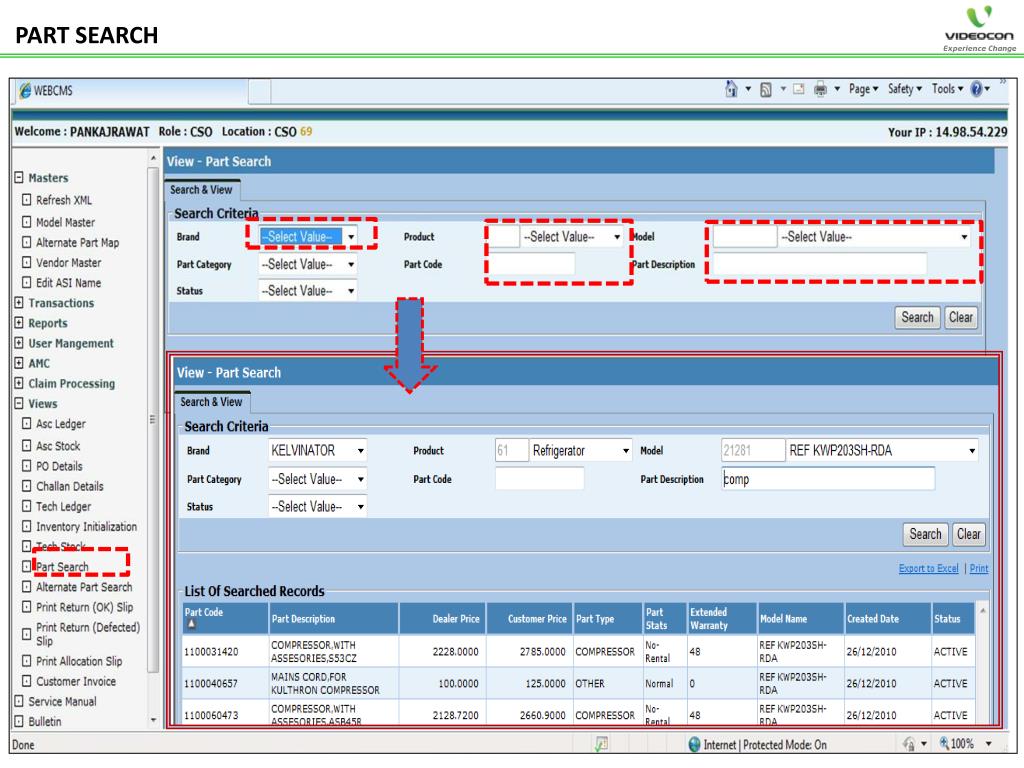The height and width of the screenshot is (768, 1024).
Task: Open the upper Product Select Value dropdown
Action: 571,236
